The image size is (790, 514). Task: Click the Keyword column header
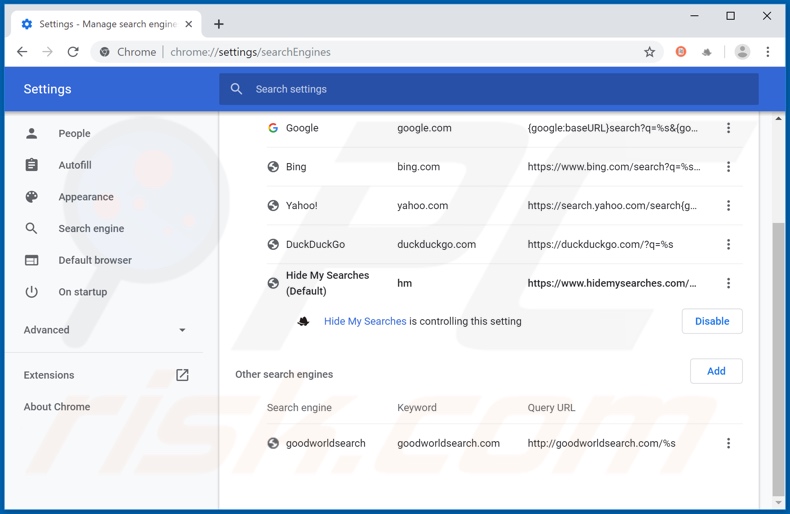pos(417,408)
